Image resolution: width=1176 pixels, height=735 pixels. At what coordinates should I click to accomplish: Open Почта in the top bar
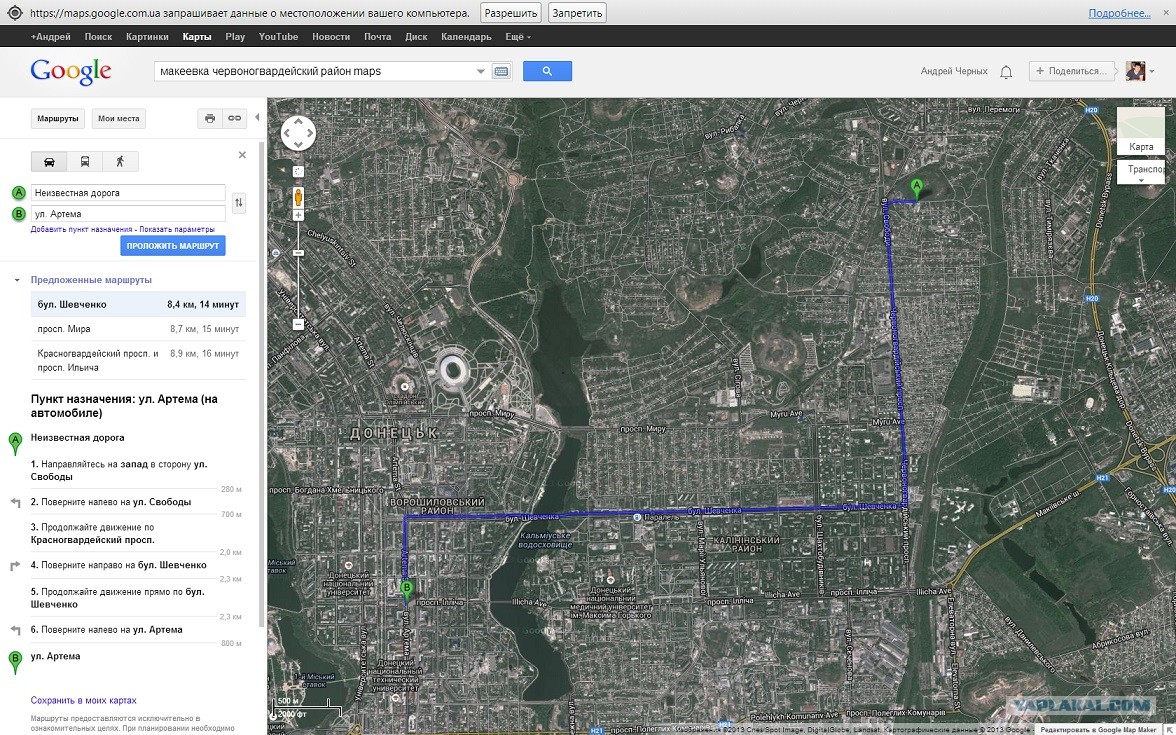tap(377, 37)
